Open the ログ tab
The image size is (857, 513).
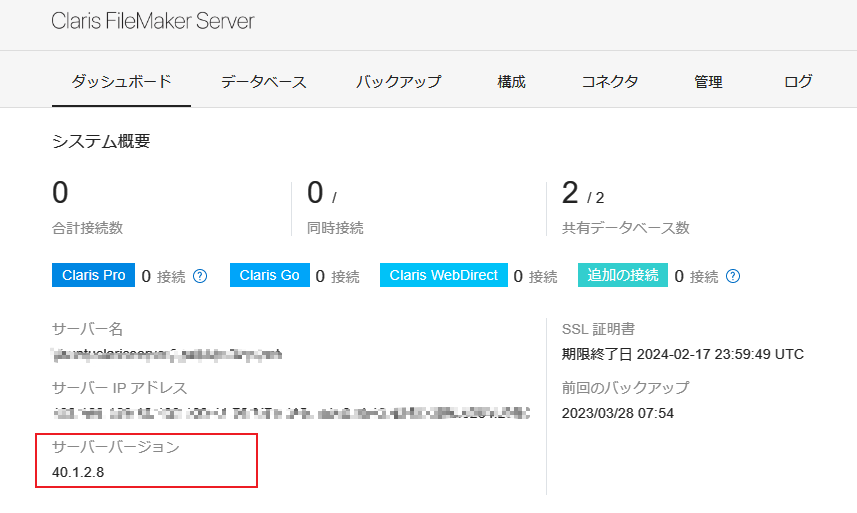point(798,82)
